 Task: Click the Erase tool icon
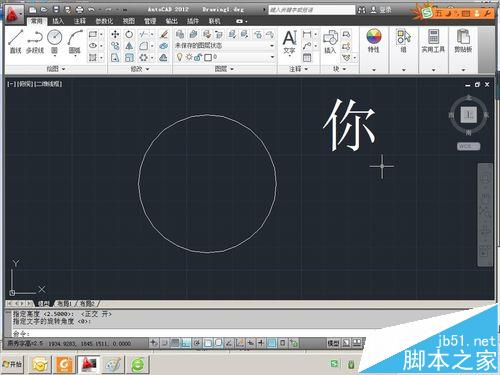[x=164, y=34]
